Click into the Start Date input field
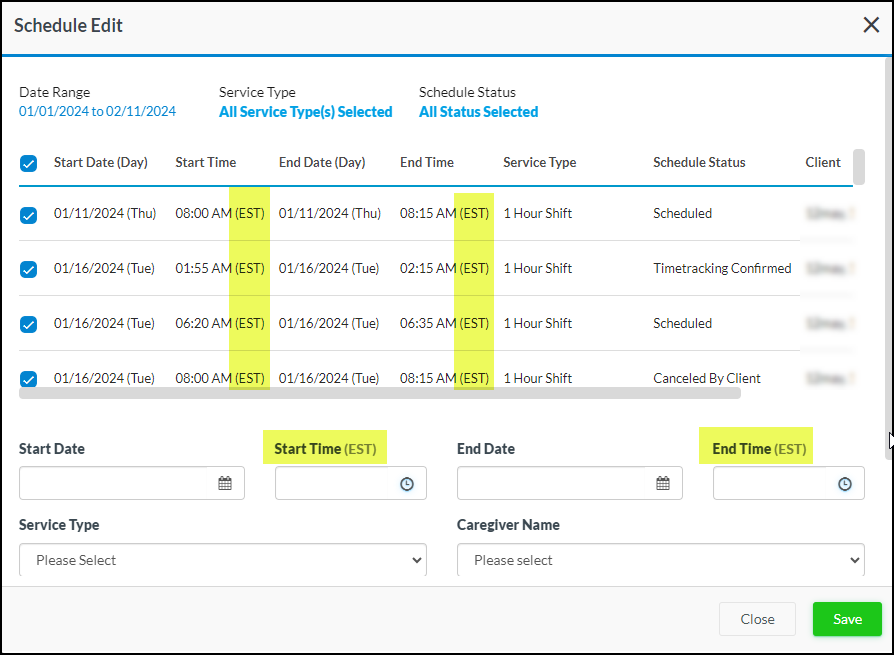This screenshot has height=655, width=894. [x=115, y=483]
